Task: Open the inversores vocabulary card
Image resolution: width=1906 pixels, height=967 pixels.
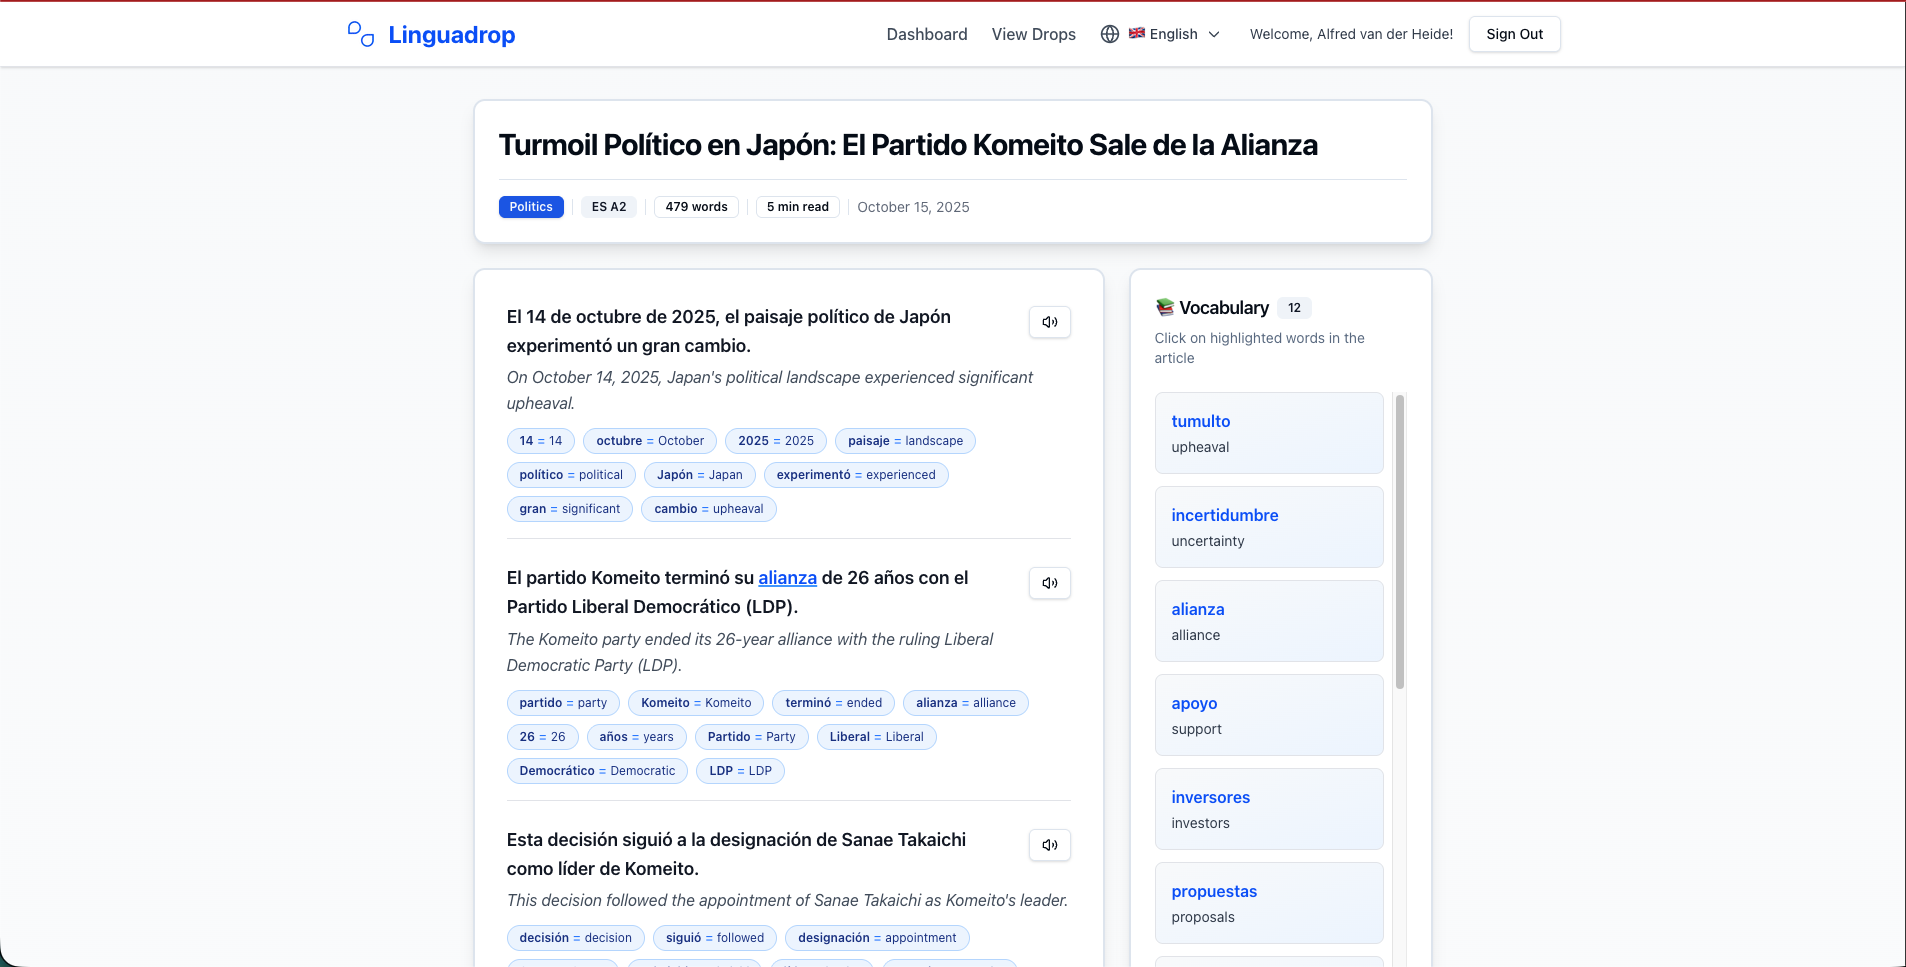Action: click(1269, 809)
